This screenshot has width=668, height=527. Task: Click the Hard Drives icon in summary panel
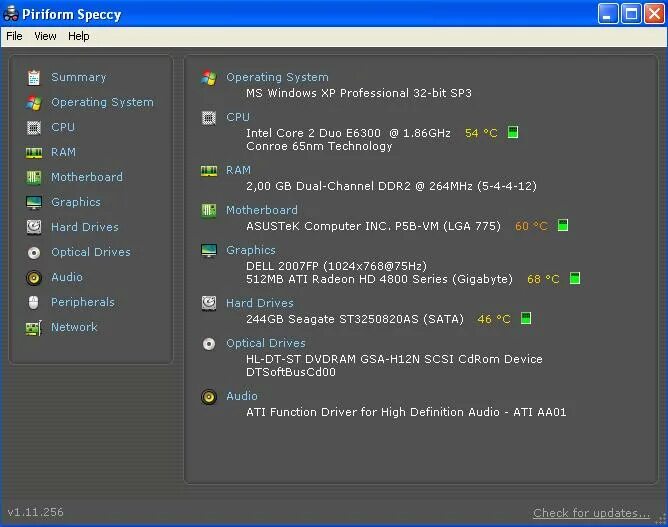click(x=209, y=303)
